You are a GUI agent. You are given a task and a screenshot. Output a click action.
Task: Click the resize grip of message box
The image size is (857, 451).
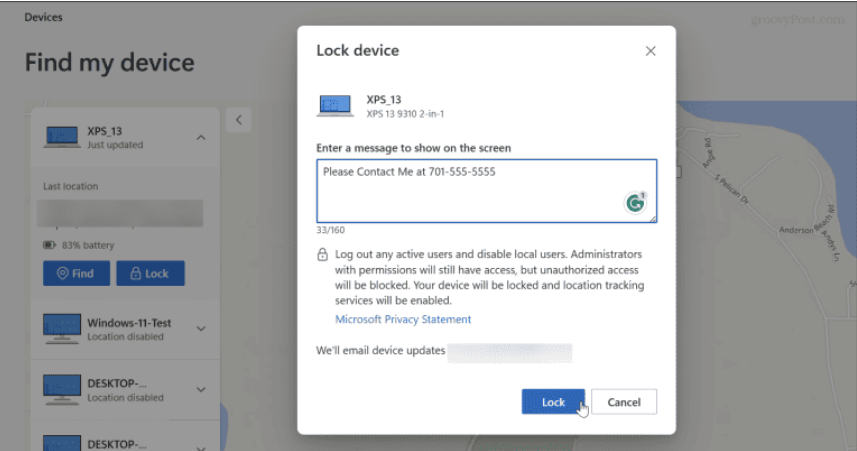[x=653, y=219]
